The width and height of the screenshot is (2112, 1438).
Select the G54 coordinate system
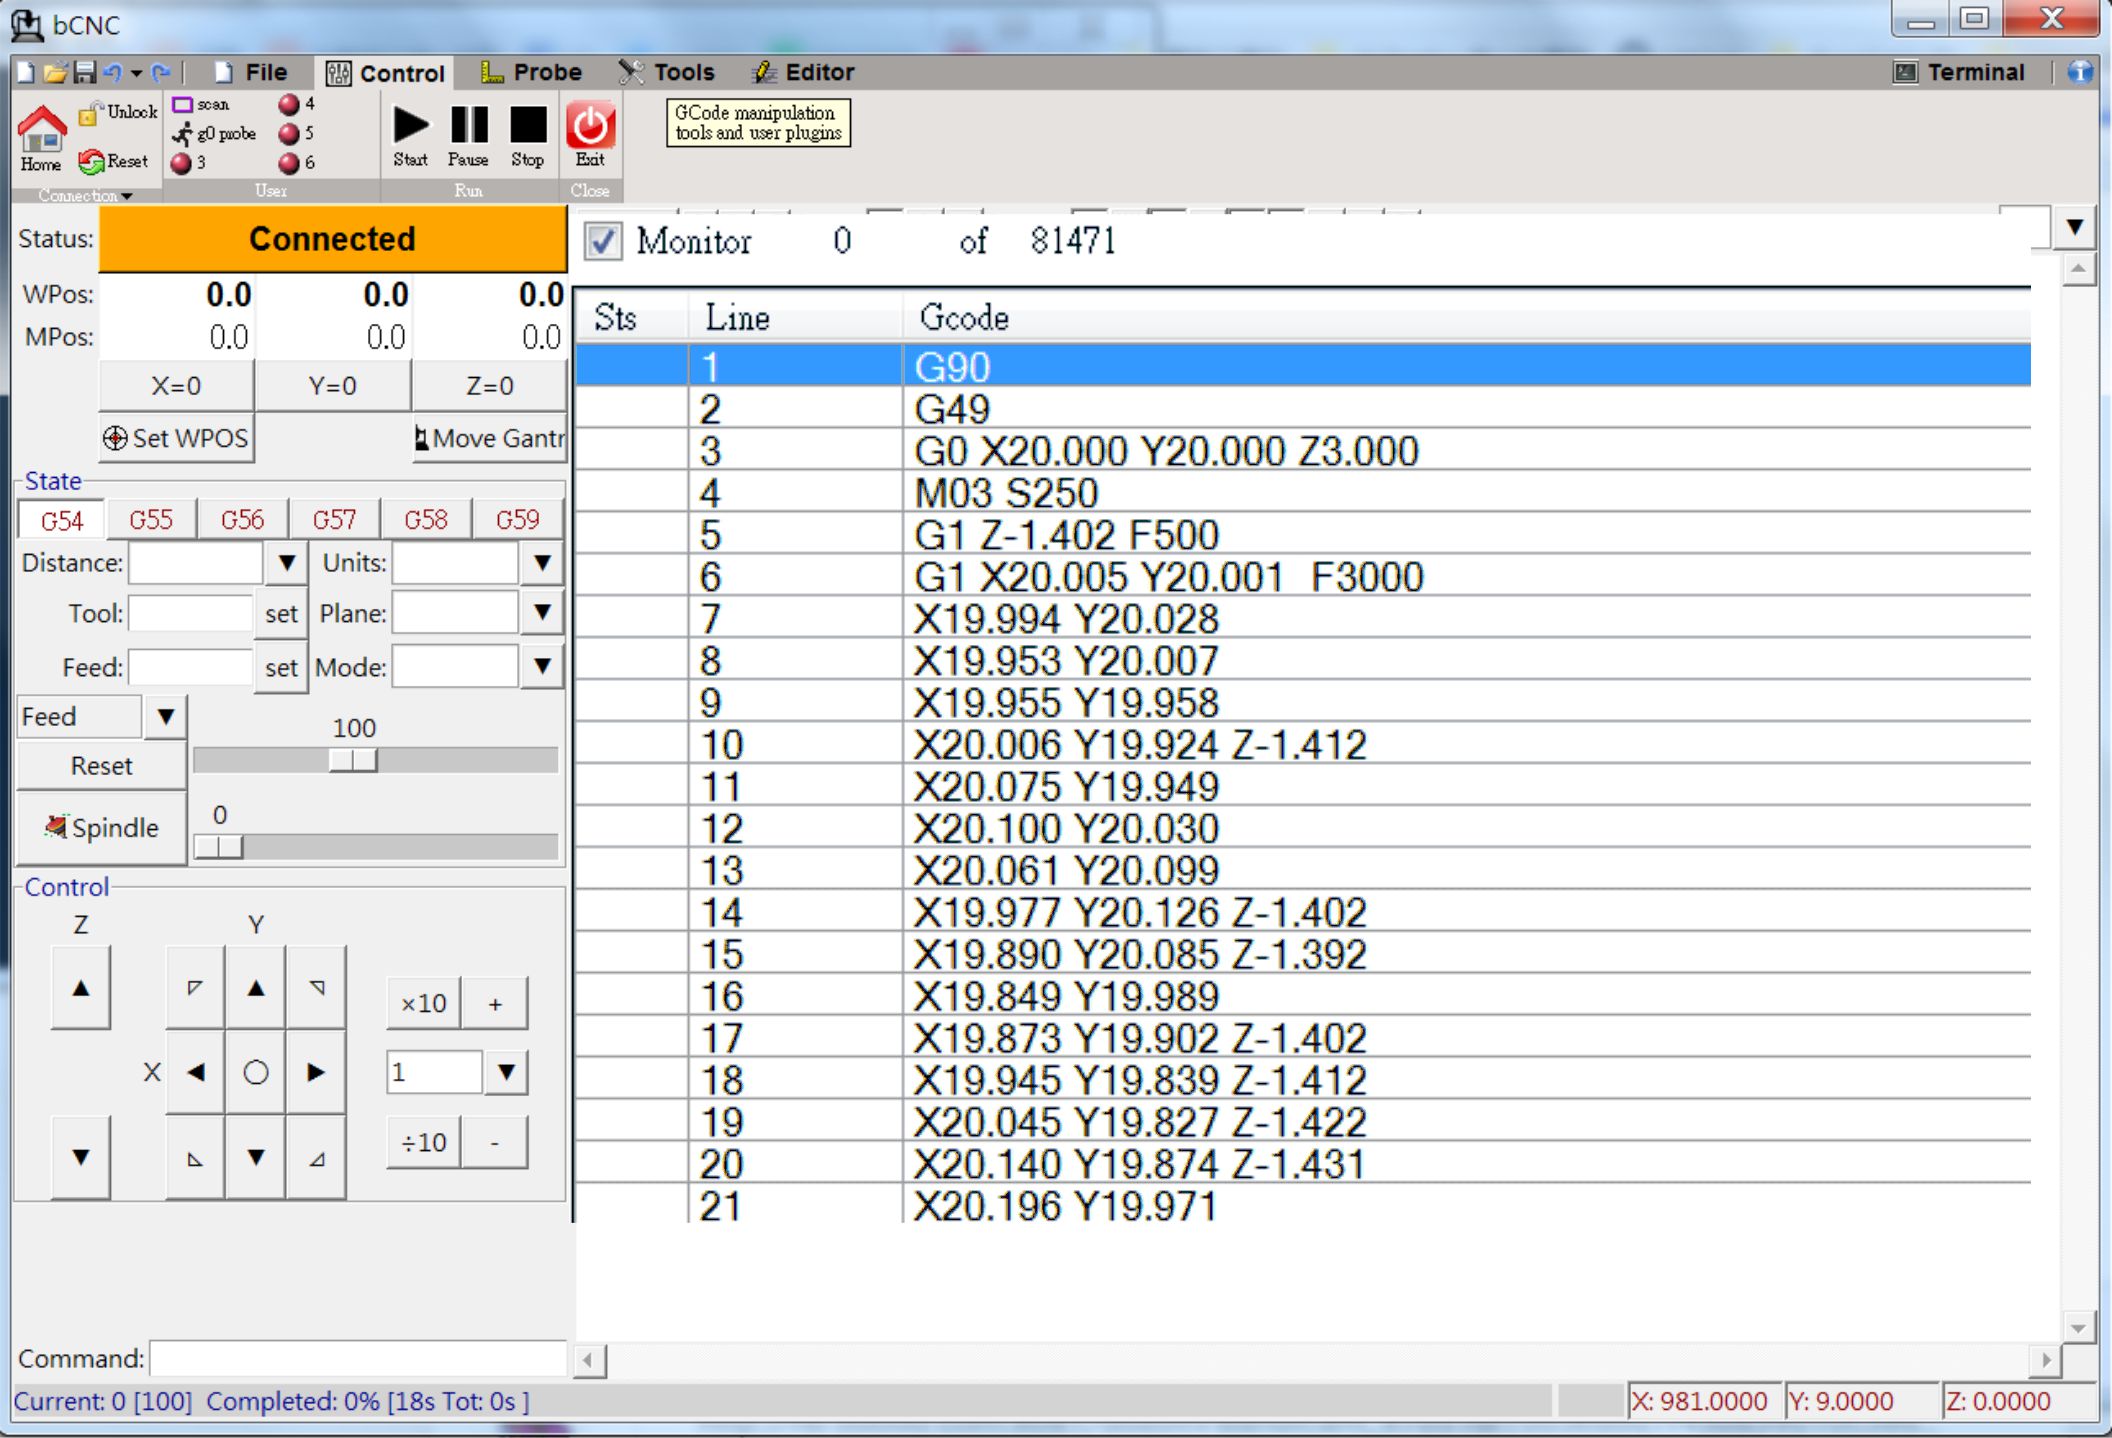pyautogui.click(x=62, y=521)
